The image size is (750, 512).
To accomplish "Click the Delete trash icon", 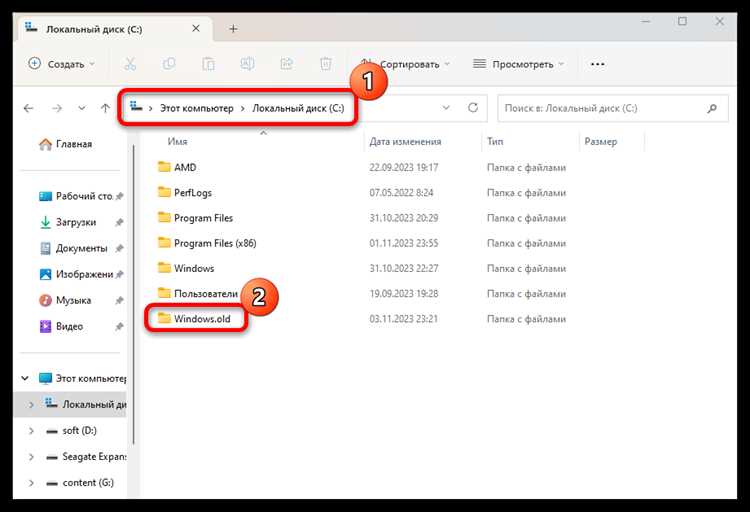I will (326, 64).
